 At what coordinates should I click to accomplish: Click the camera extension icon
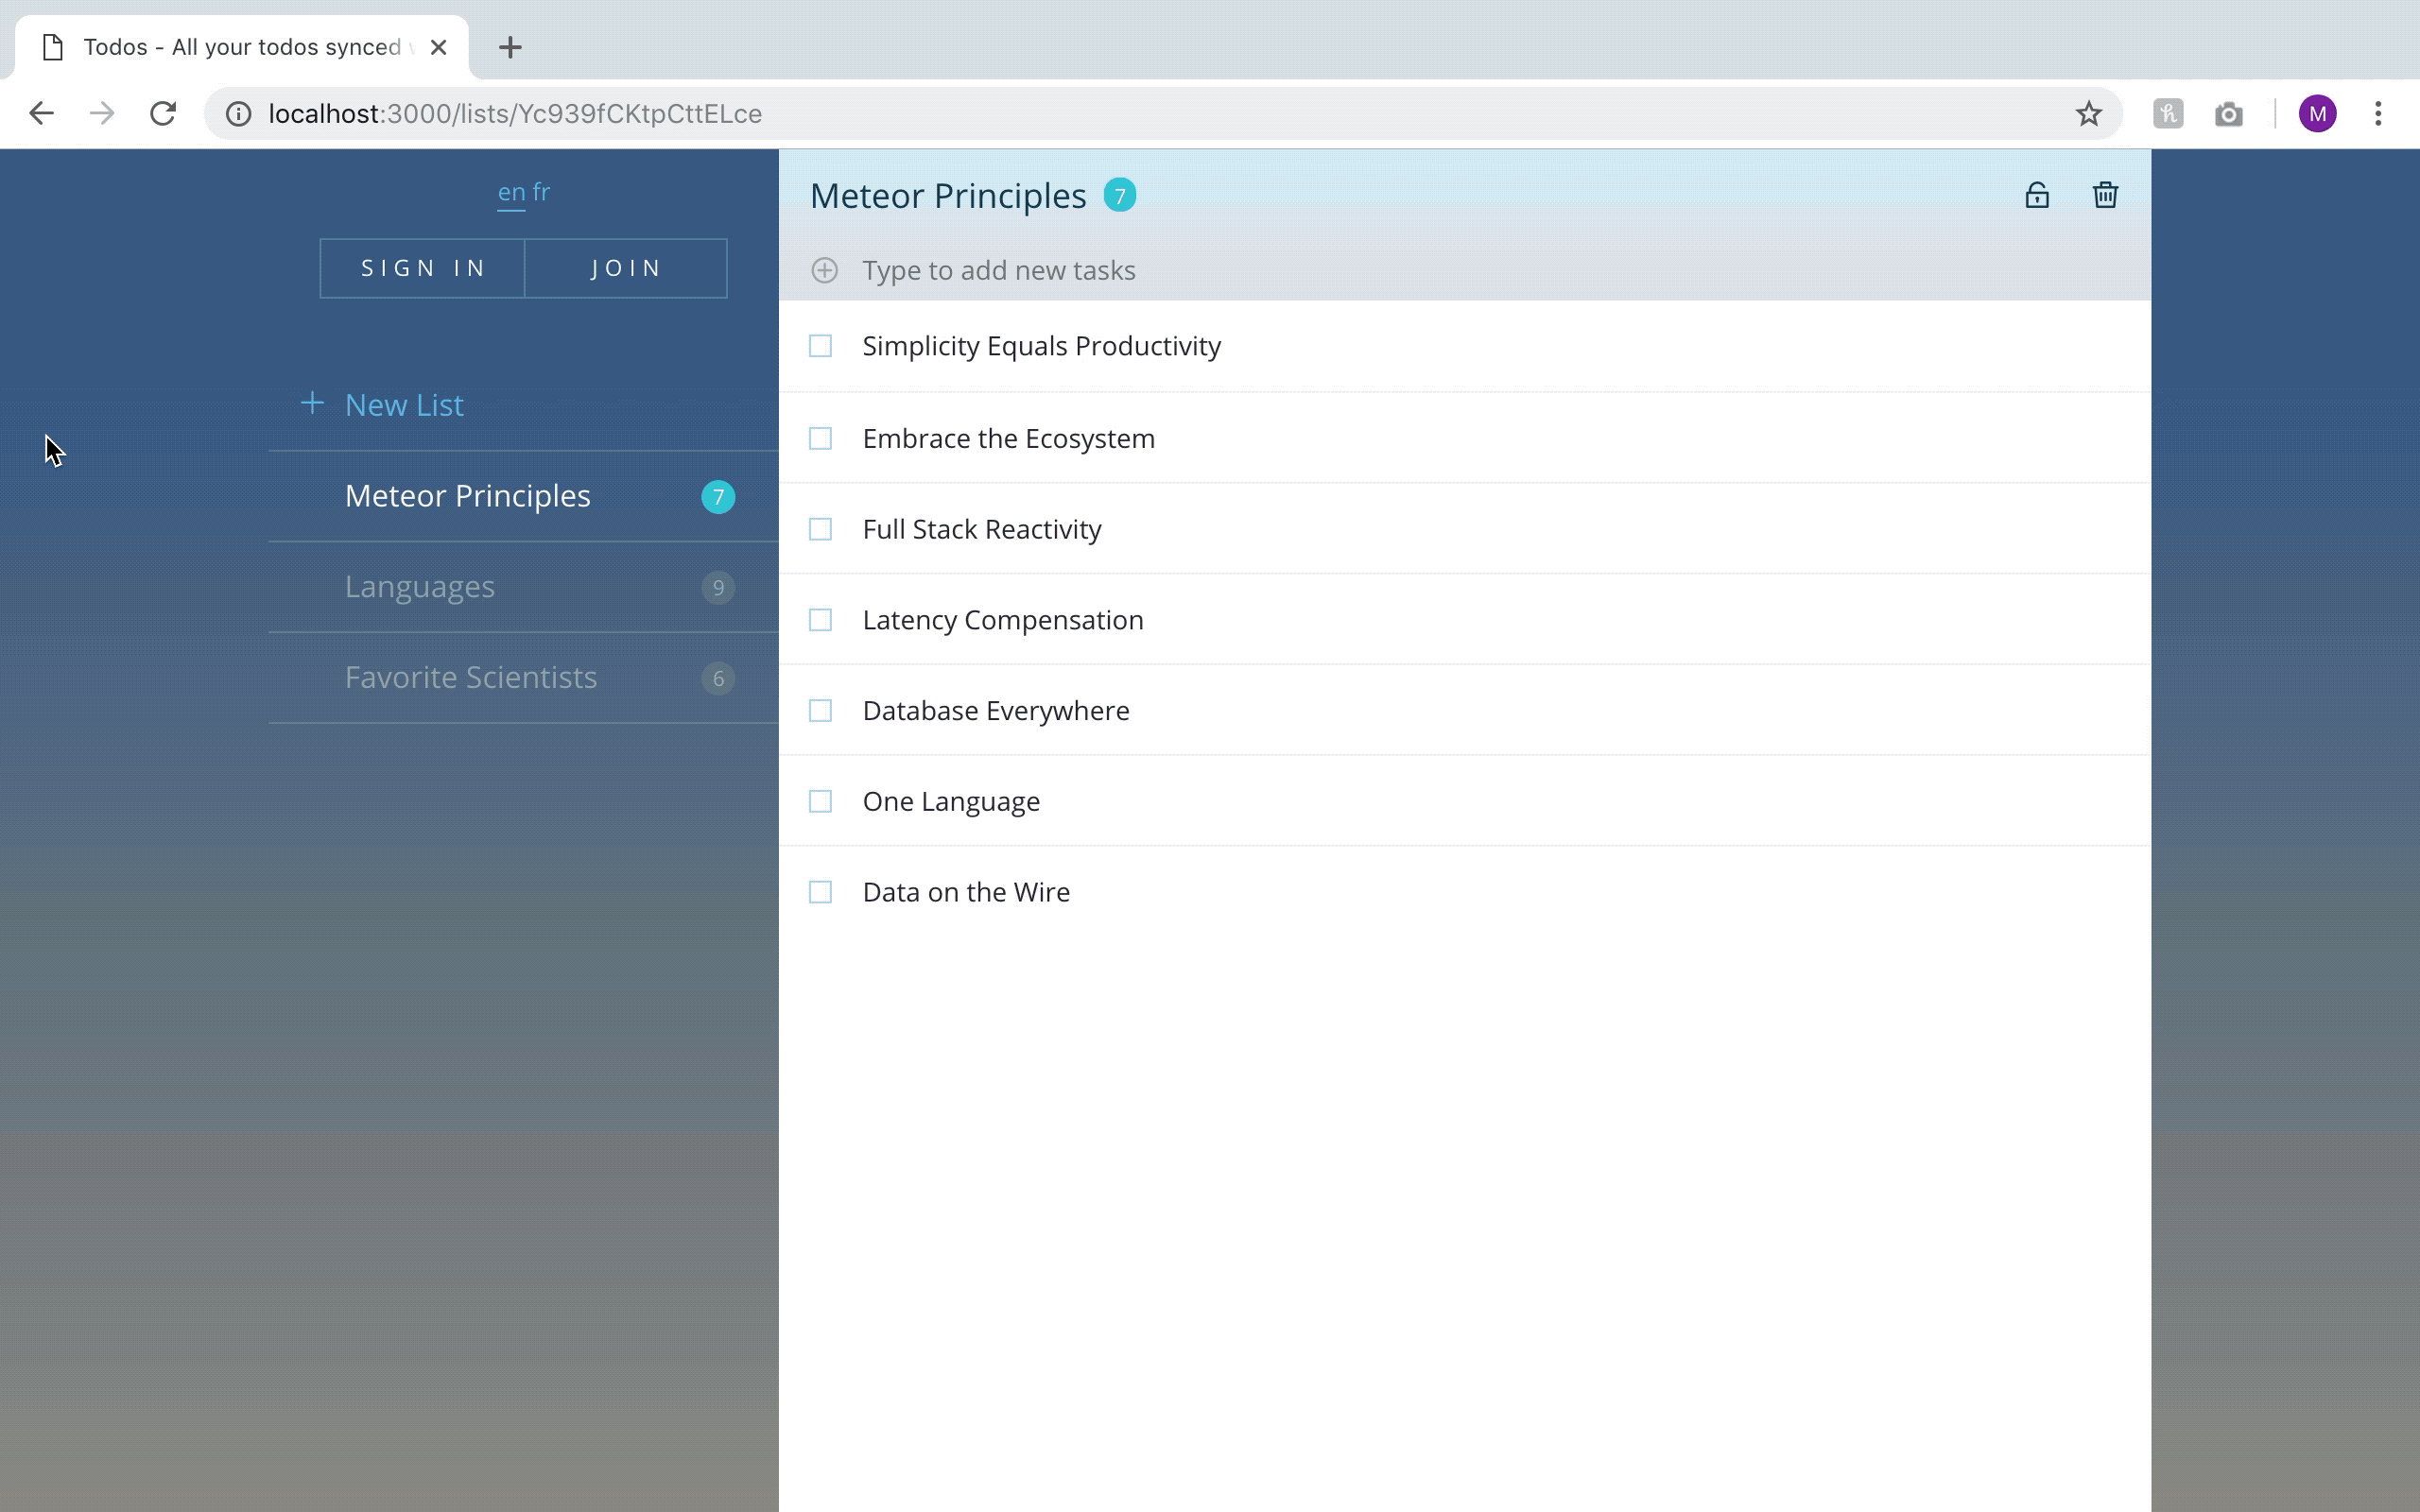(2228, 114)
